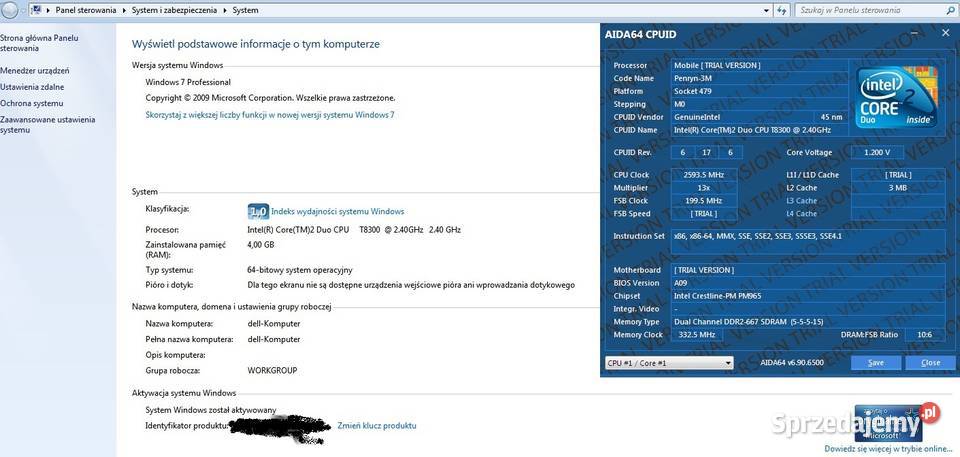Click the '2593.5 MHz' CPU clock value
The height and width of the screenshot is (457, 960).
[x=703, y=175]
